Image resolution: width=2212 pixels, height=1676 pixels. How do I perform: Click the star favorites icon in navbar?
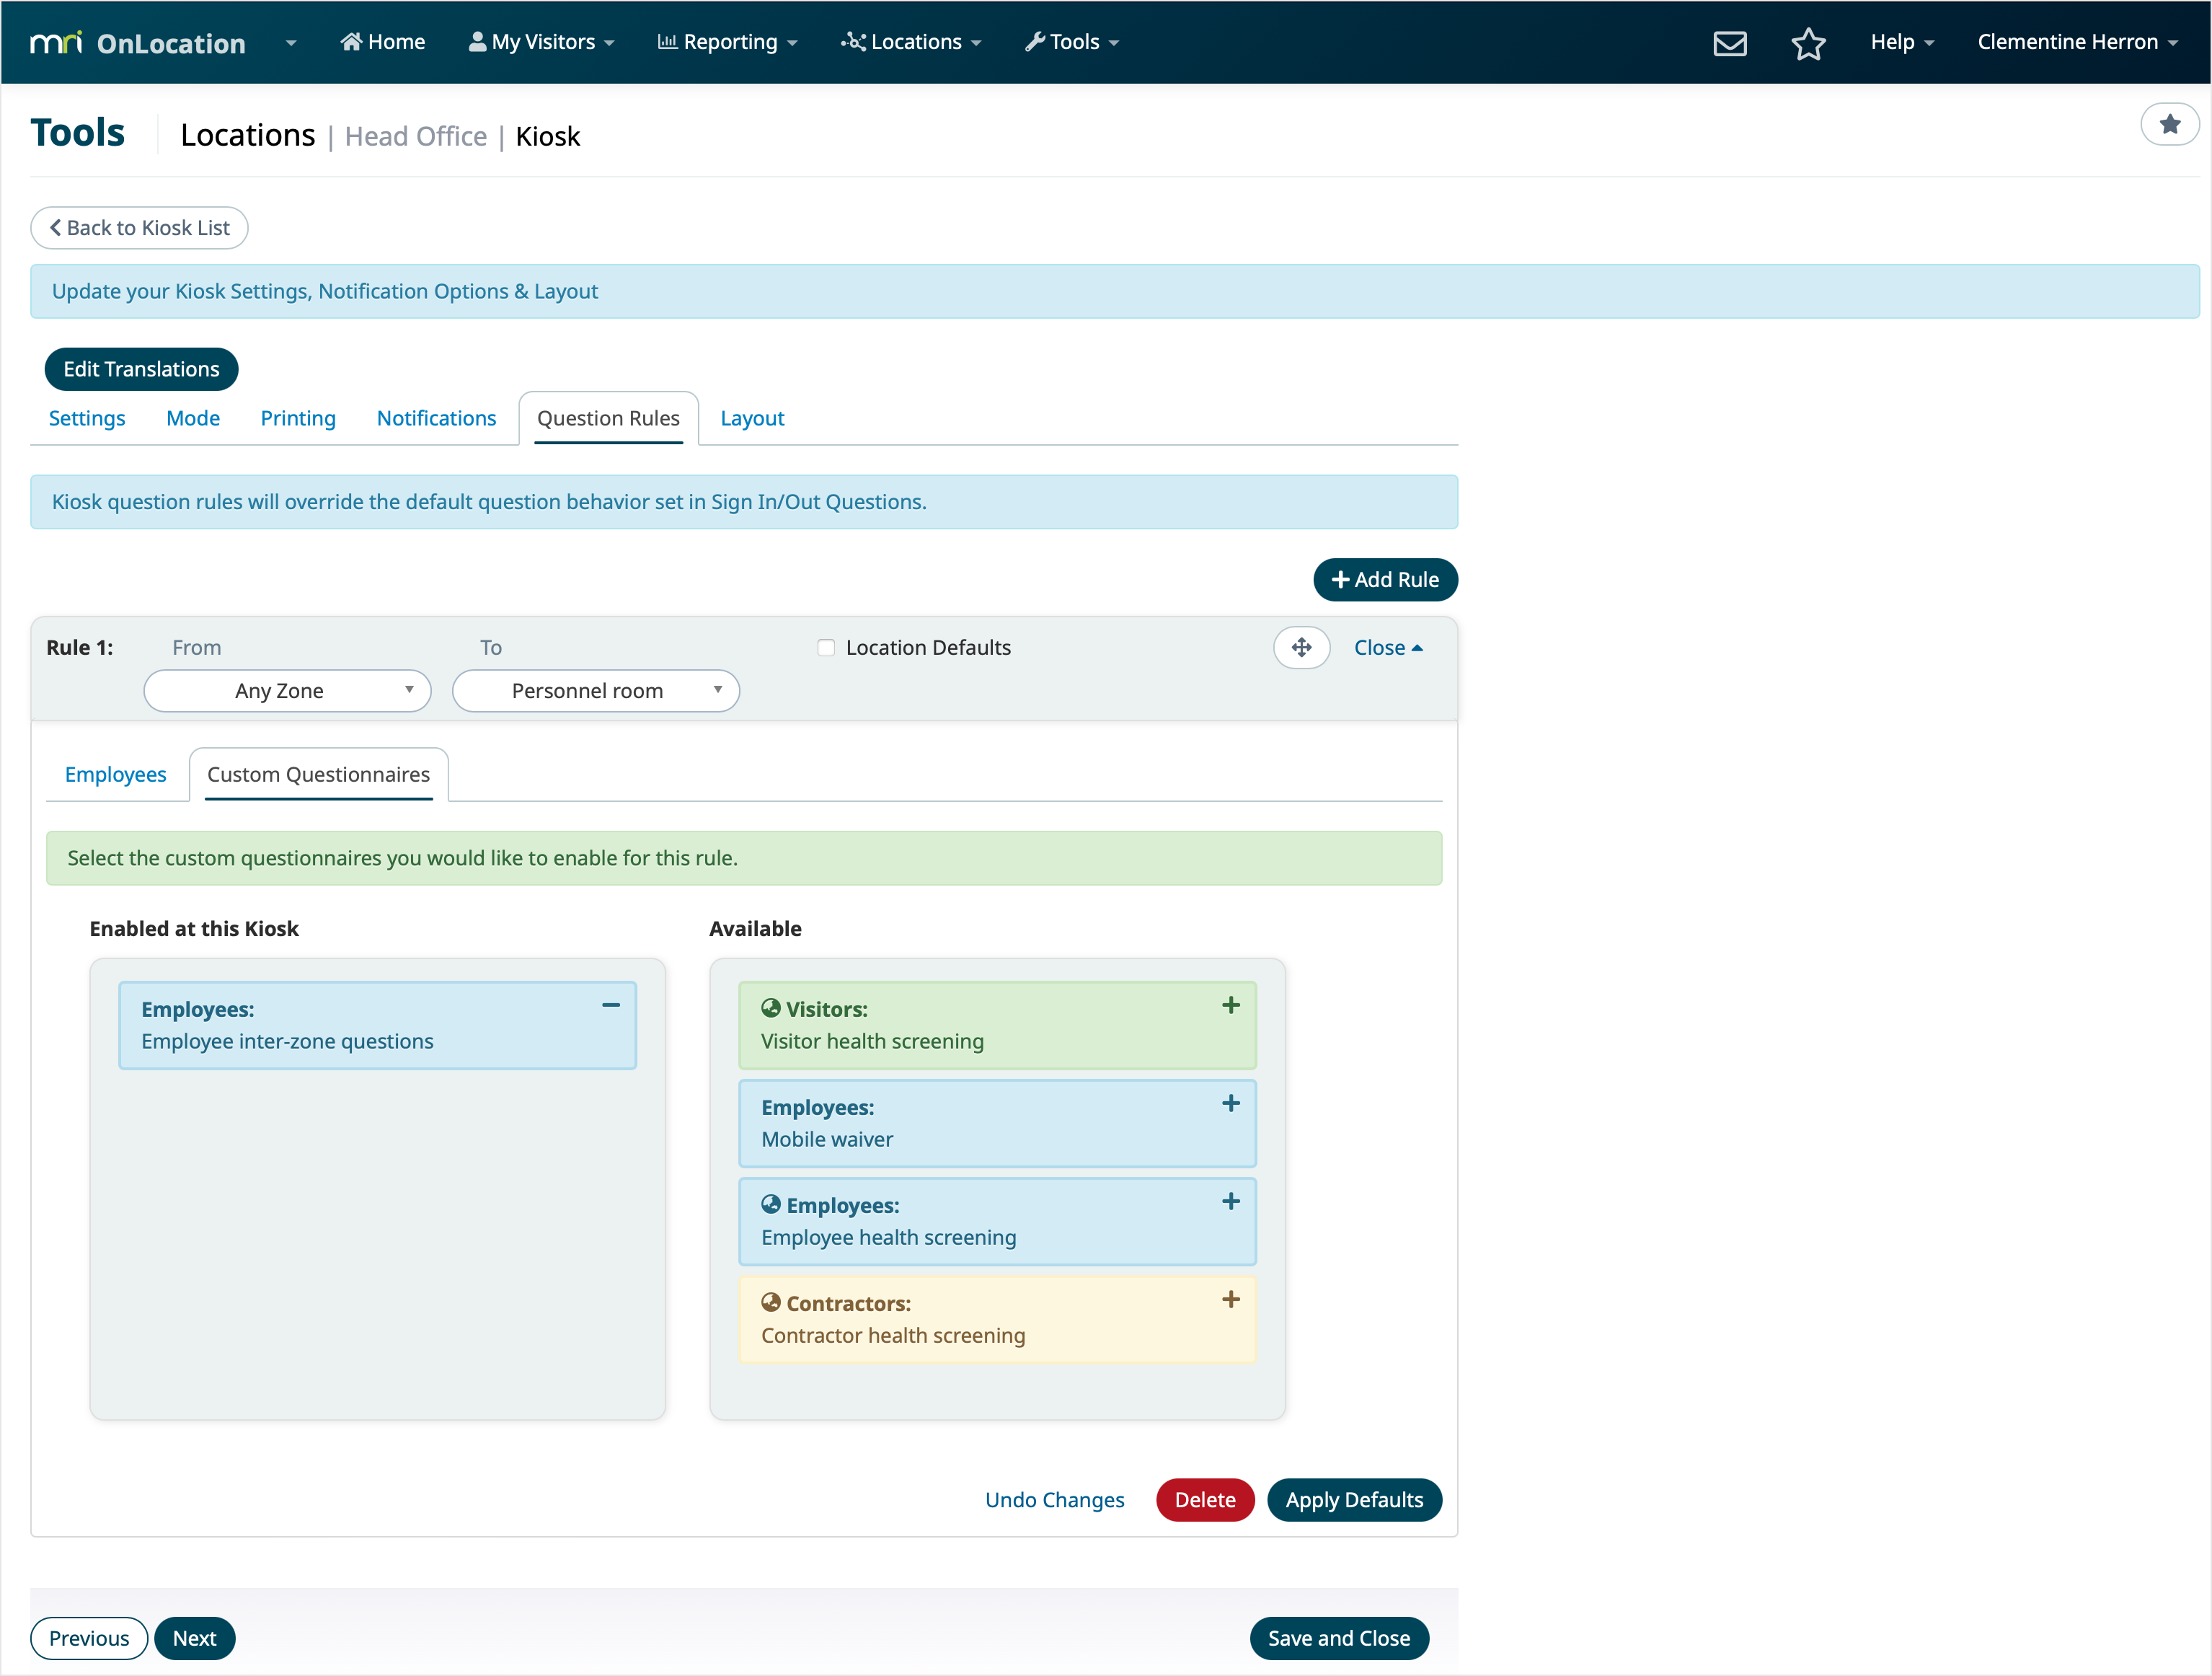click(1808, 43)
